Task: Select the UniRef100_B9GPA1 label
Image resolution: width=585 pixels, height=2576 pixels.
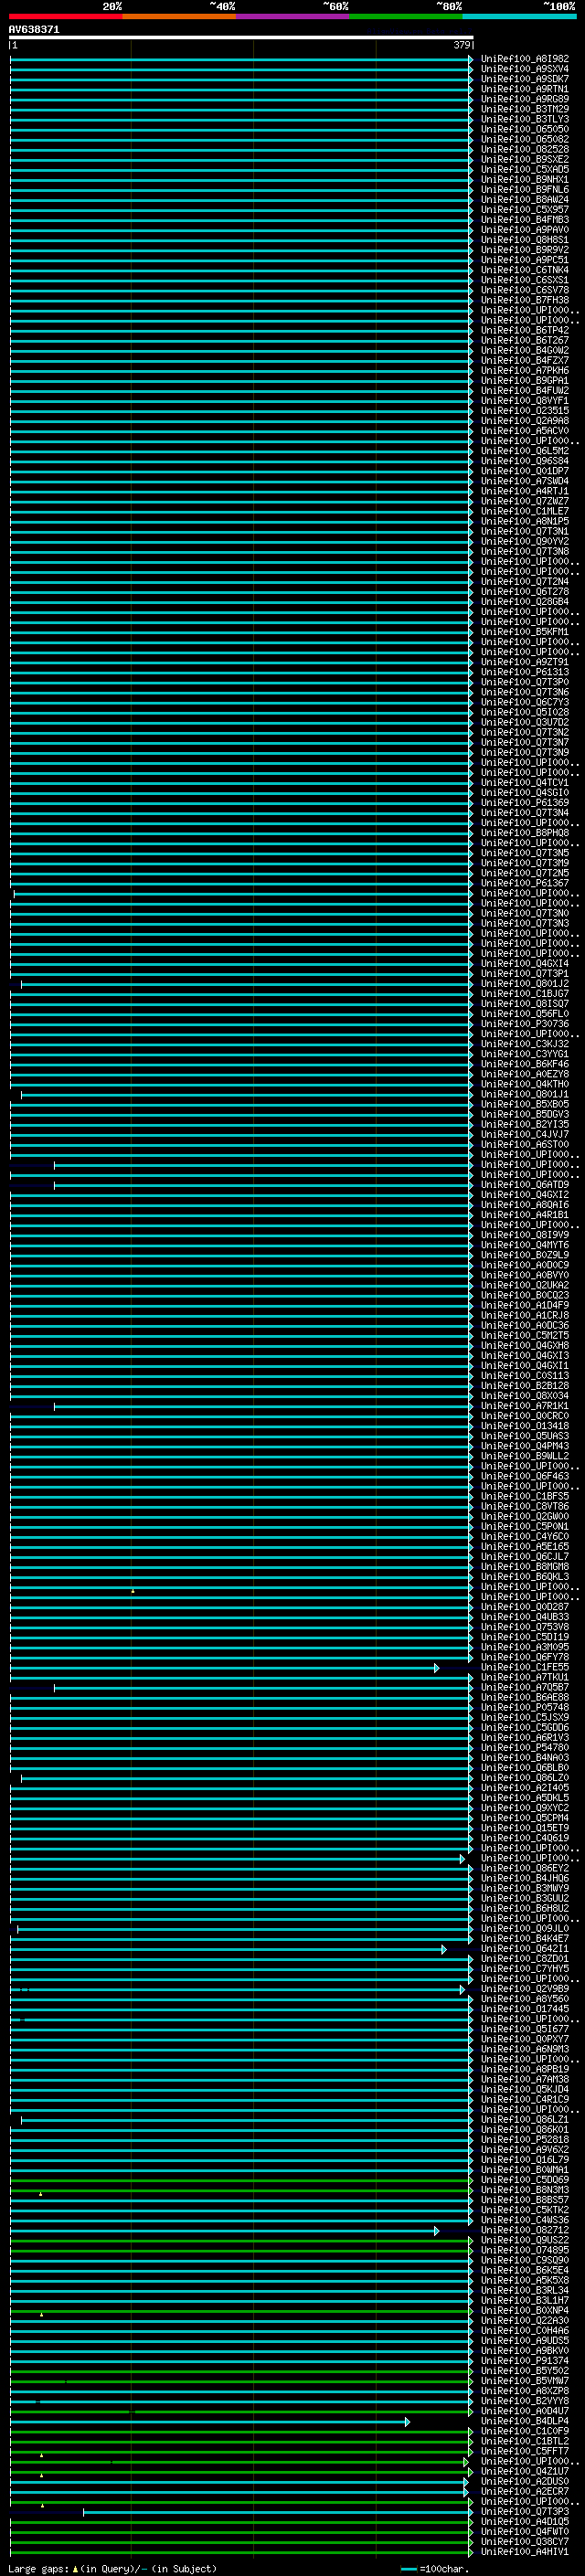Action: (524, 381)
